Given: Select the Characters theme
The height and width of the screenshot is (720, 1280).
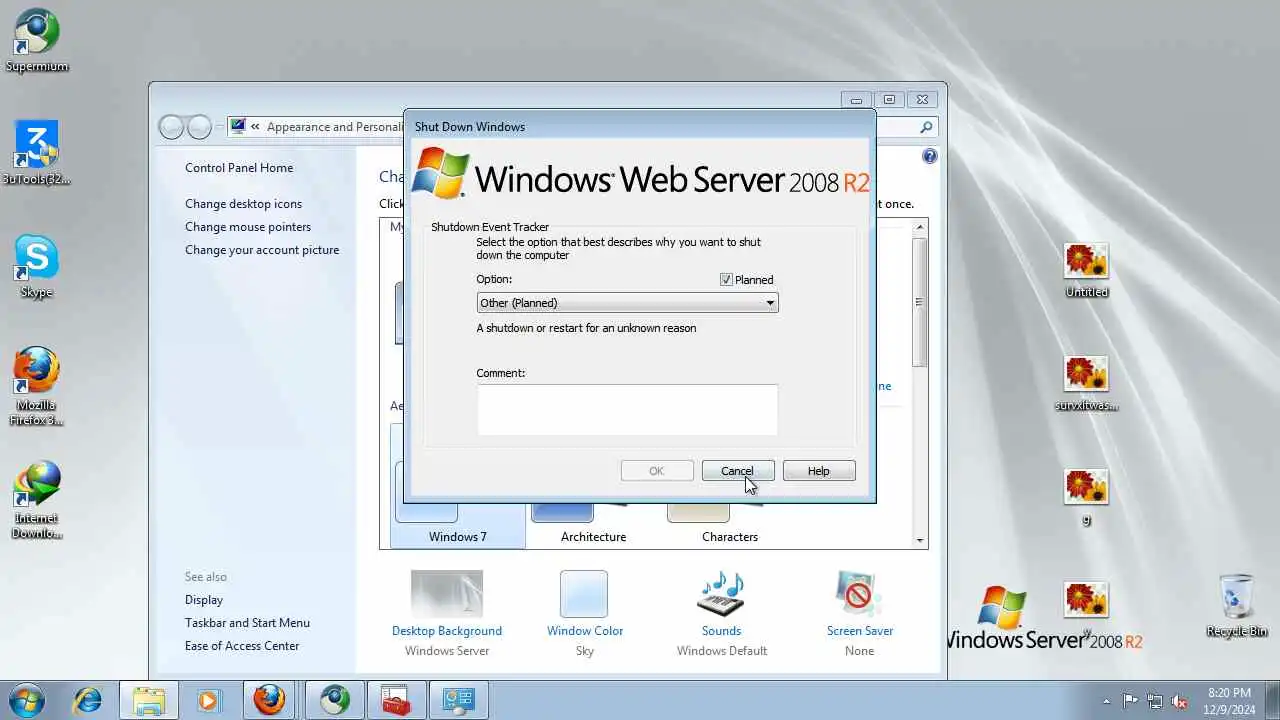Looking at the screenshot, I should click(729, 523).
